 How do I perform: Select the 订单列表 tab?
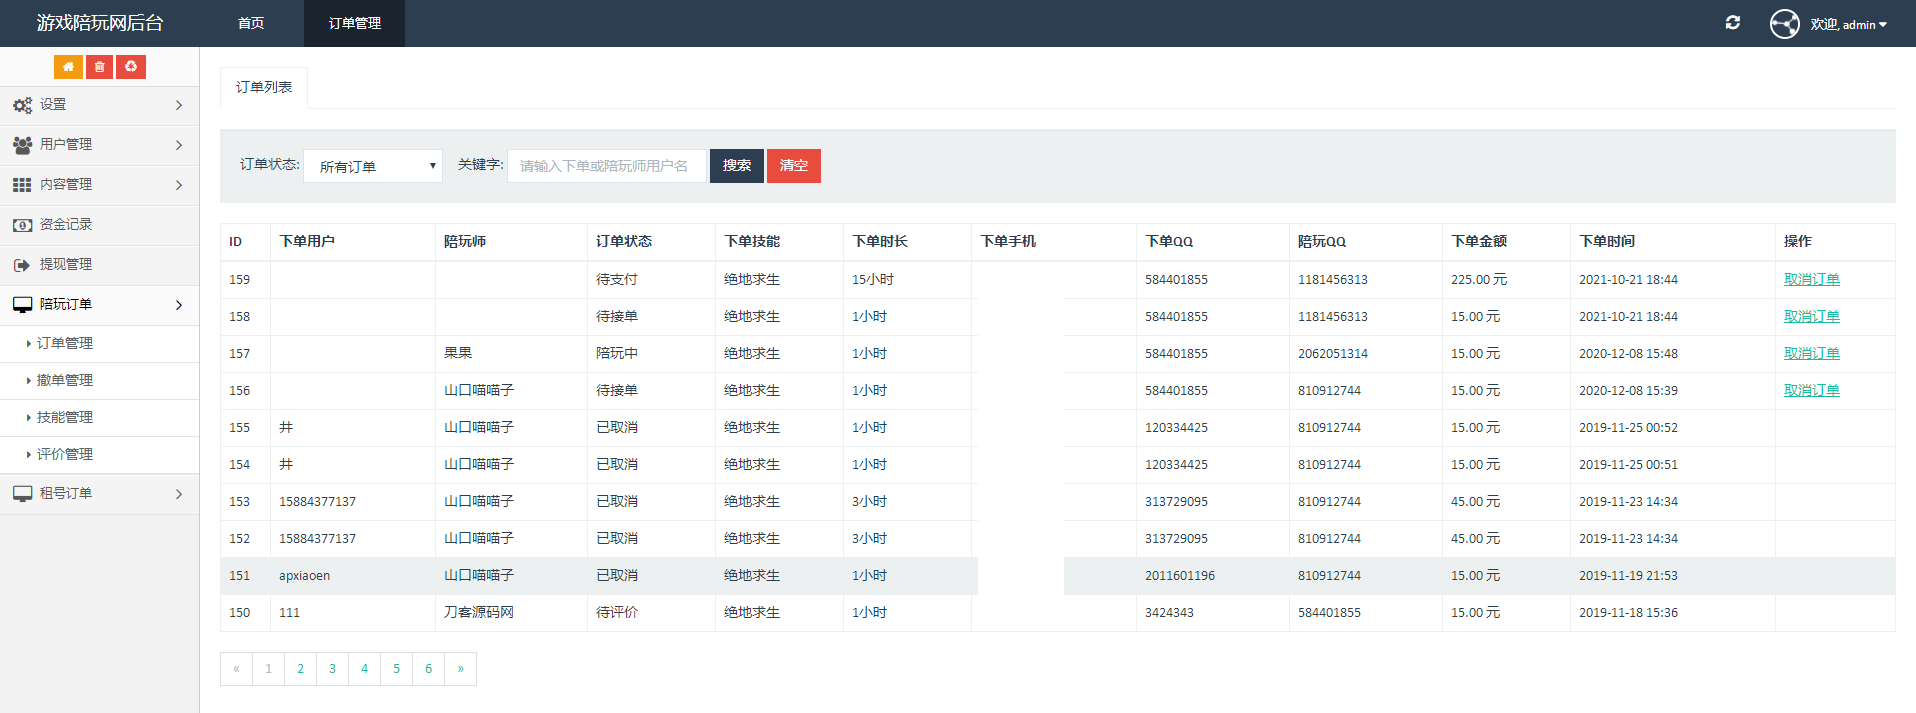tap(264, 88)
